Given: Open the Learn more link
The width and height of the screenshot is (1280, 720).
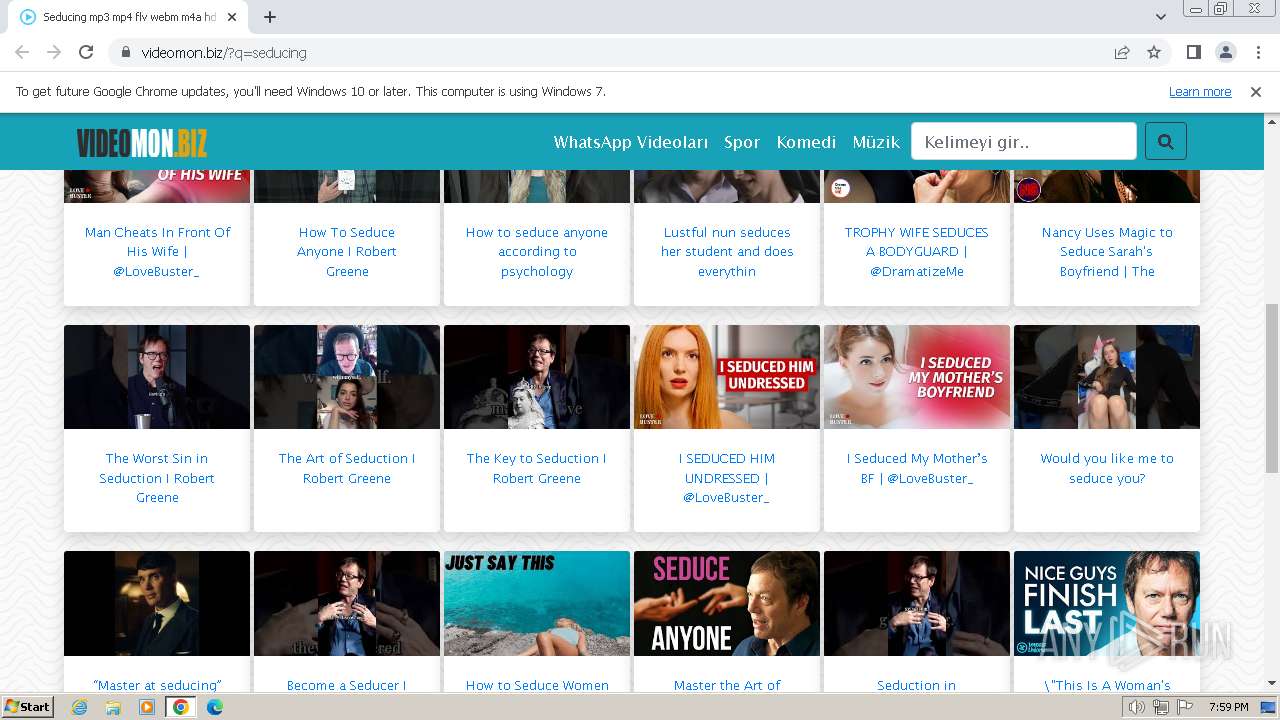Looking at the screenshot, I should click(x=1200, y=92).
